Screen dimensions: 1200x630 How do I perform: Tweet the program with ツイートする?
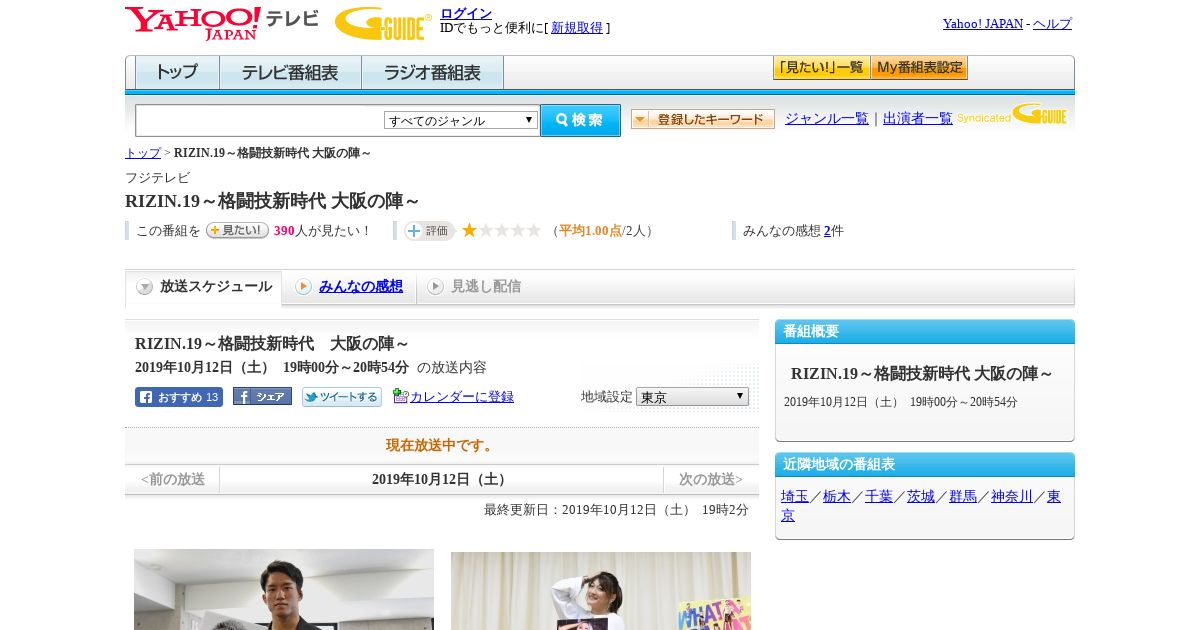click(342, 397)
